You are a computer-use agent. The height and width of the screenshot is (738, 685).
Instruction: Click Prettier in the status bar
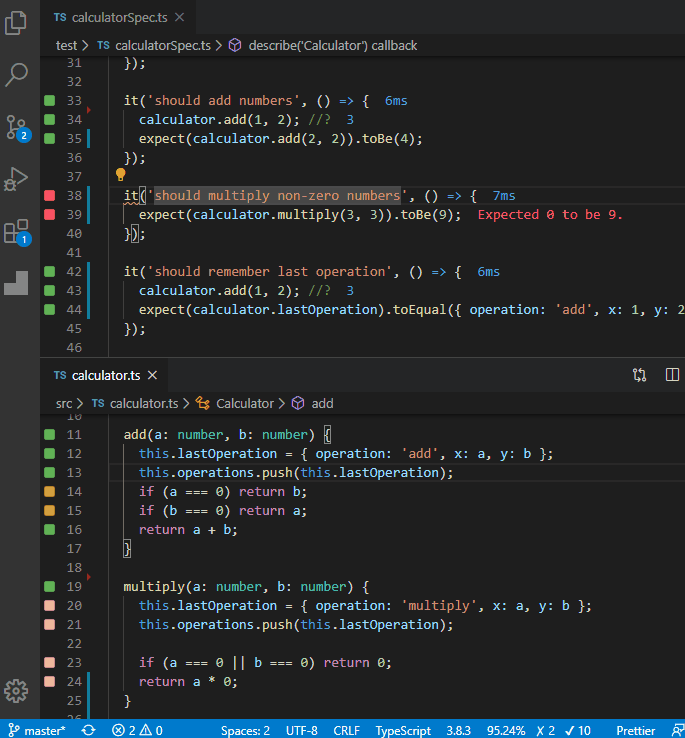coord(636,730)
